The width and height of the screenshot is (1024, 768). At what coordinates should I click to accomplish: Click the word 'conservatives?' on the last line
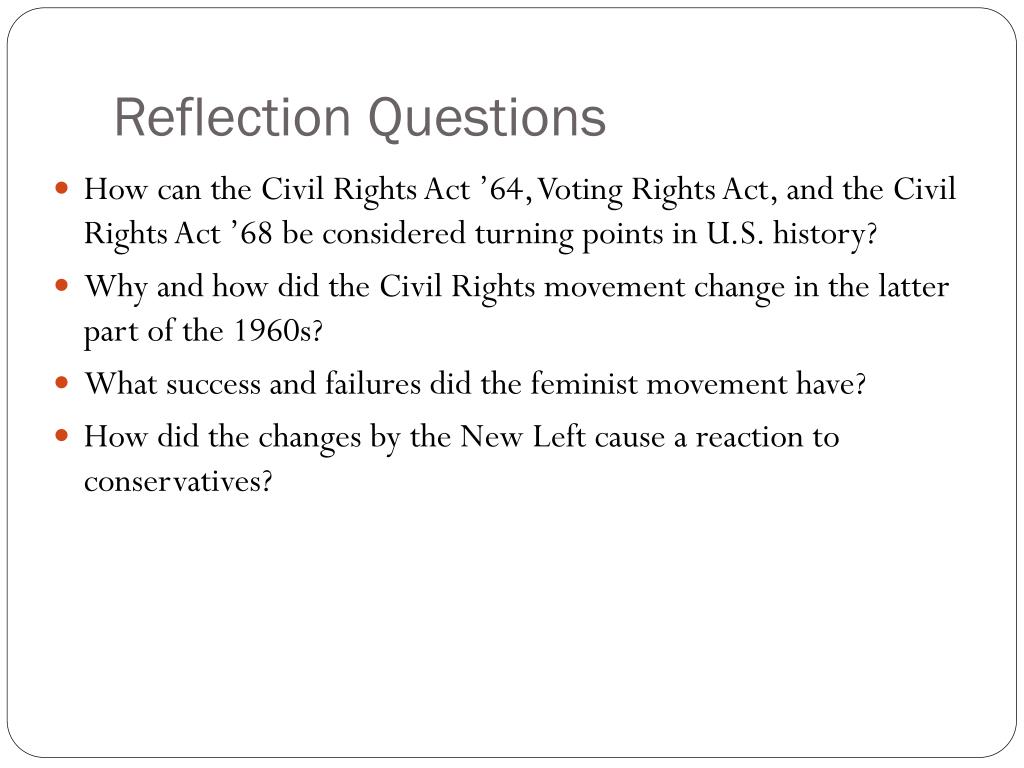(178, 482)
